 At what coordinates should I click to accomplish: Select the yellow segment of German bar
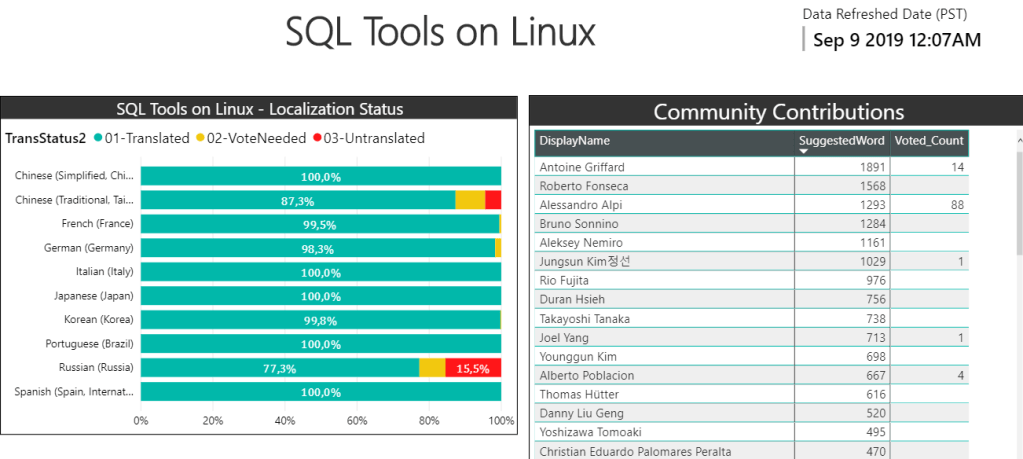tap(498, 248)
